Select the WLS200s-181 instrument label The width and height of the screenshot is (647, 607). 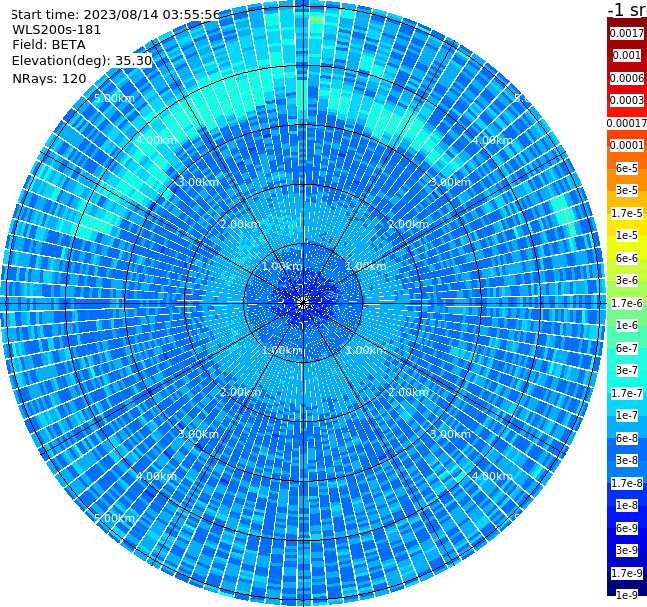click(x=57, y=30)
